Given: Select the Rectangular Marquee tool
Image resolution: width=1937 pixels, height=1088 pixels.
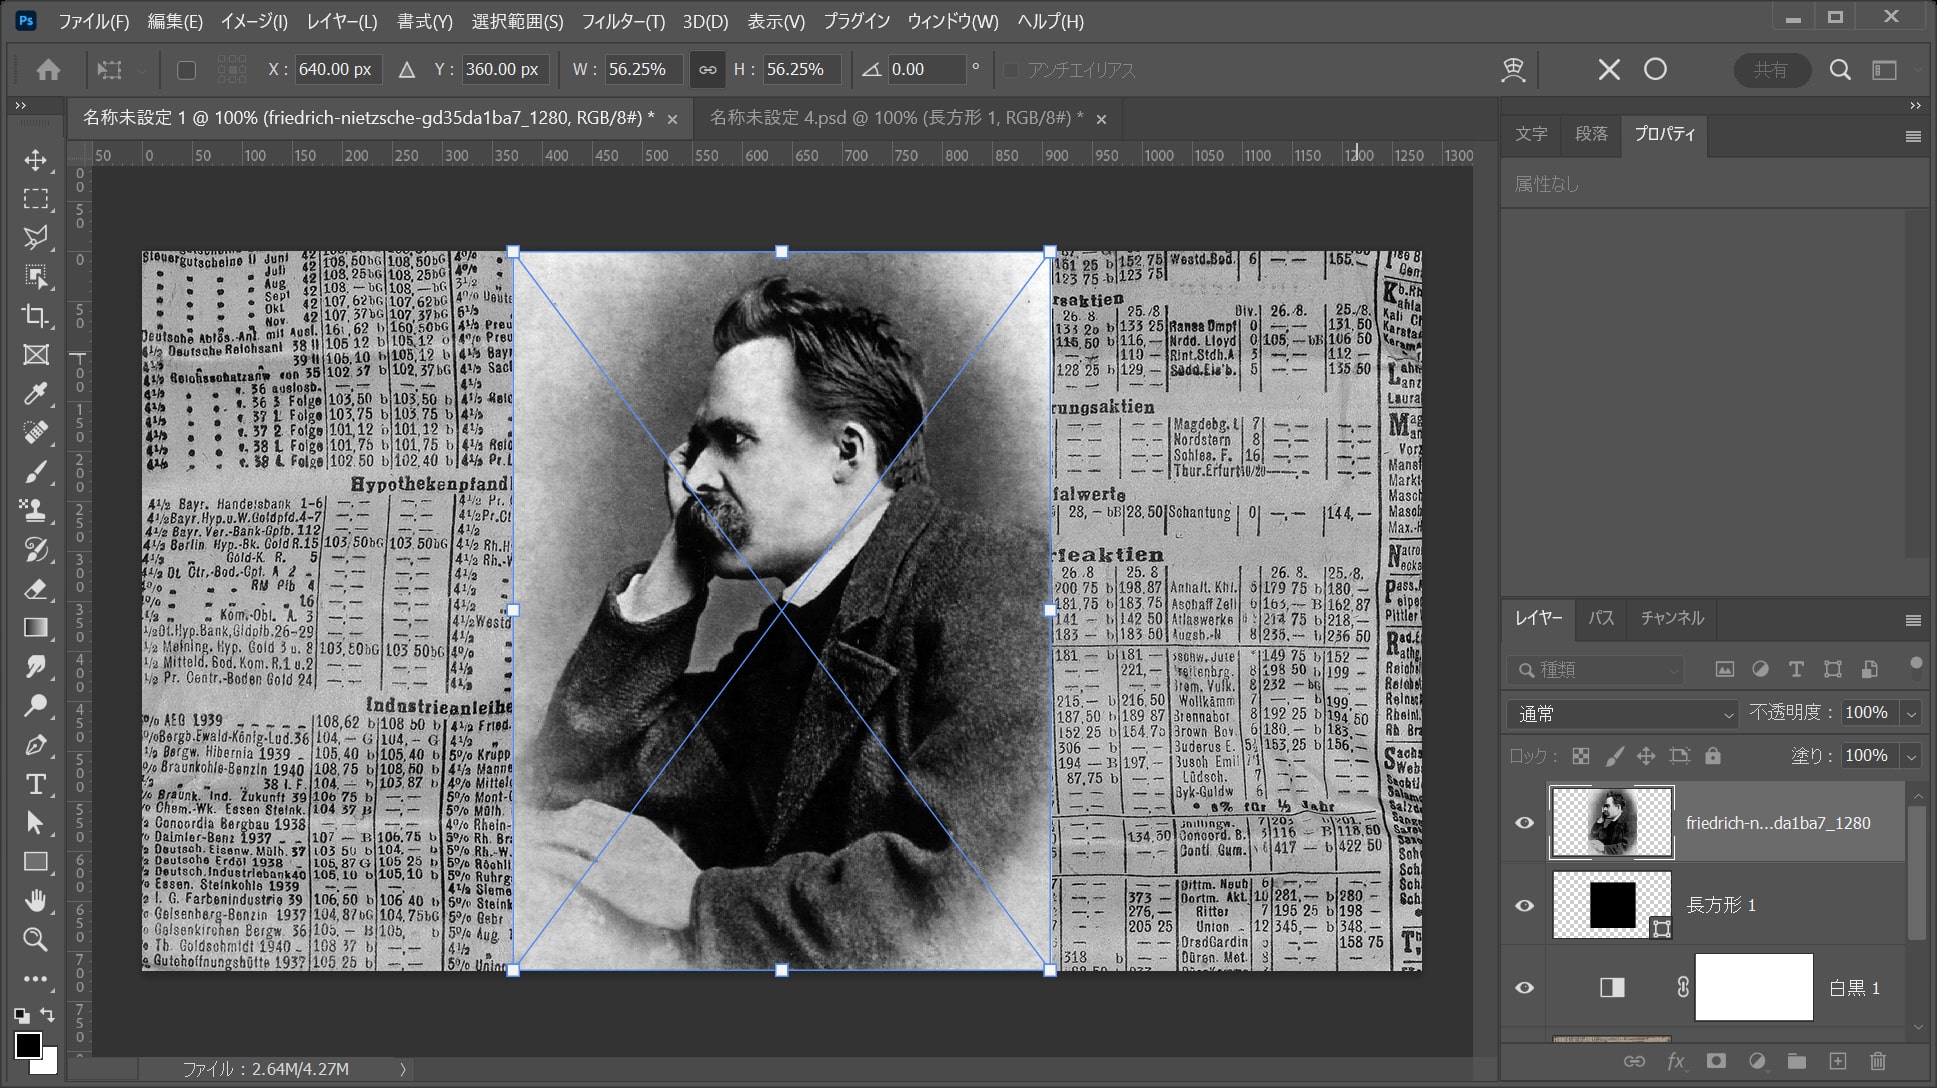Looking at the screenshot, I should click(36, 199).
